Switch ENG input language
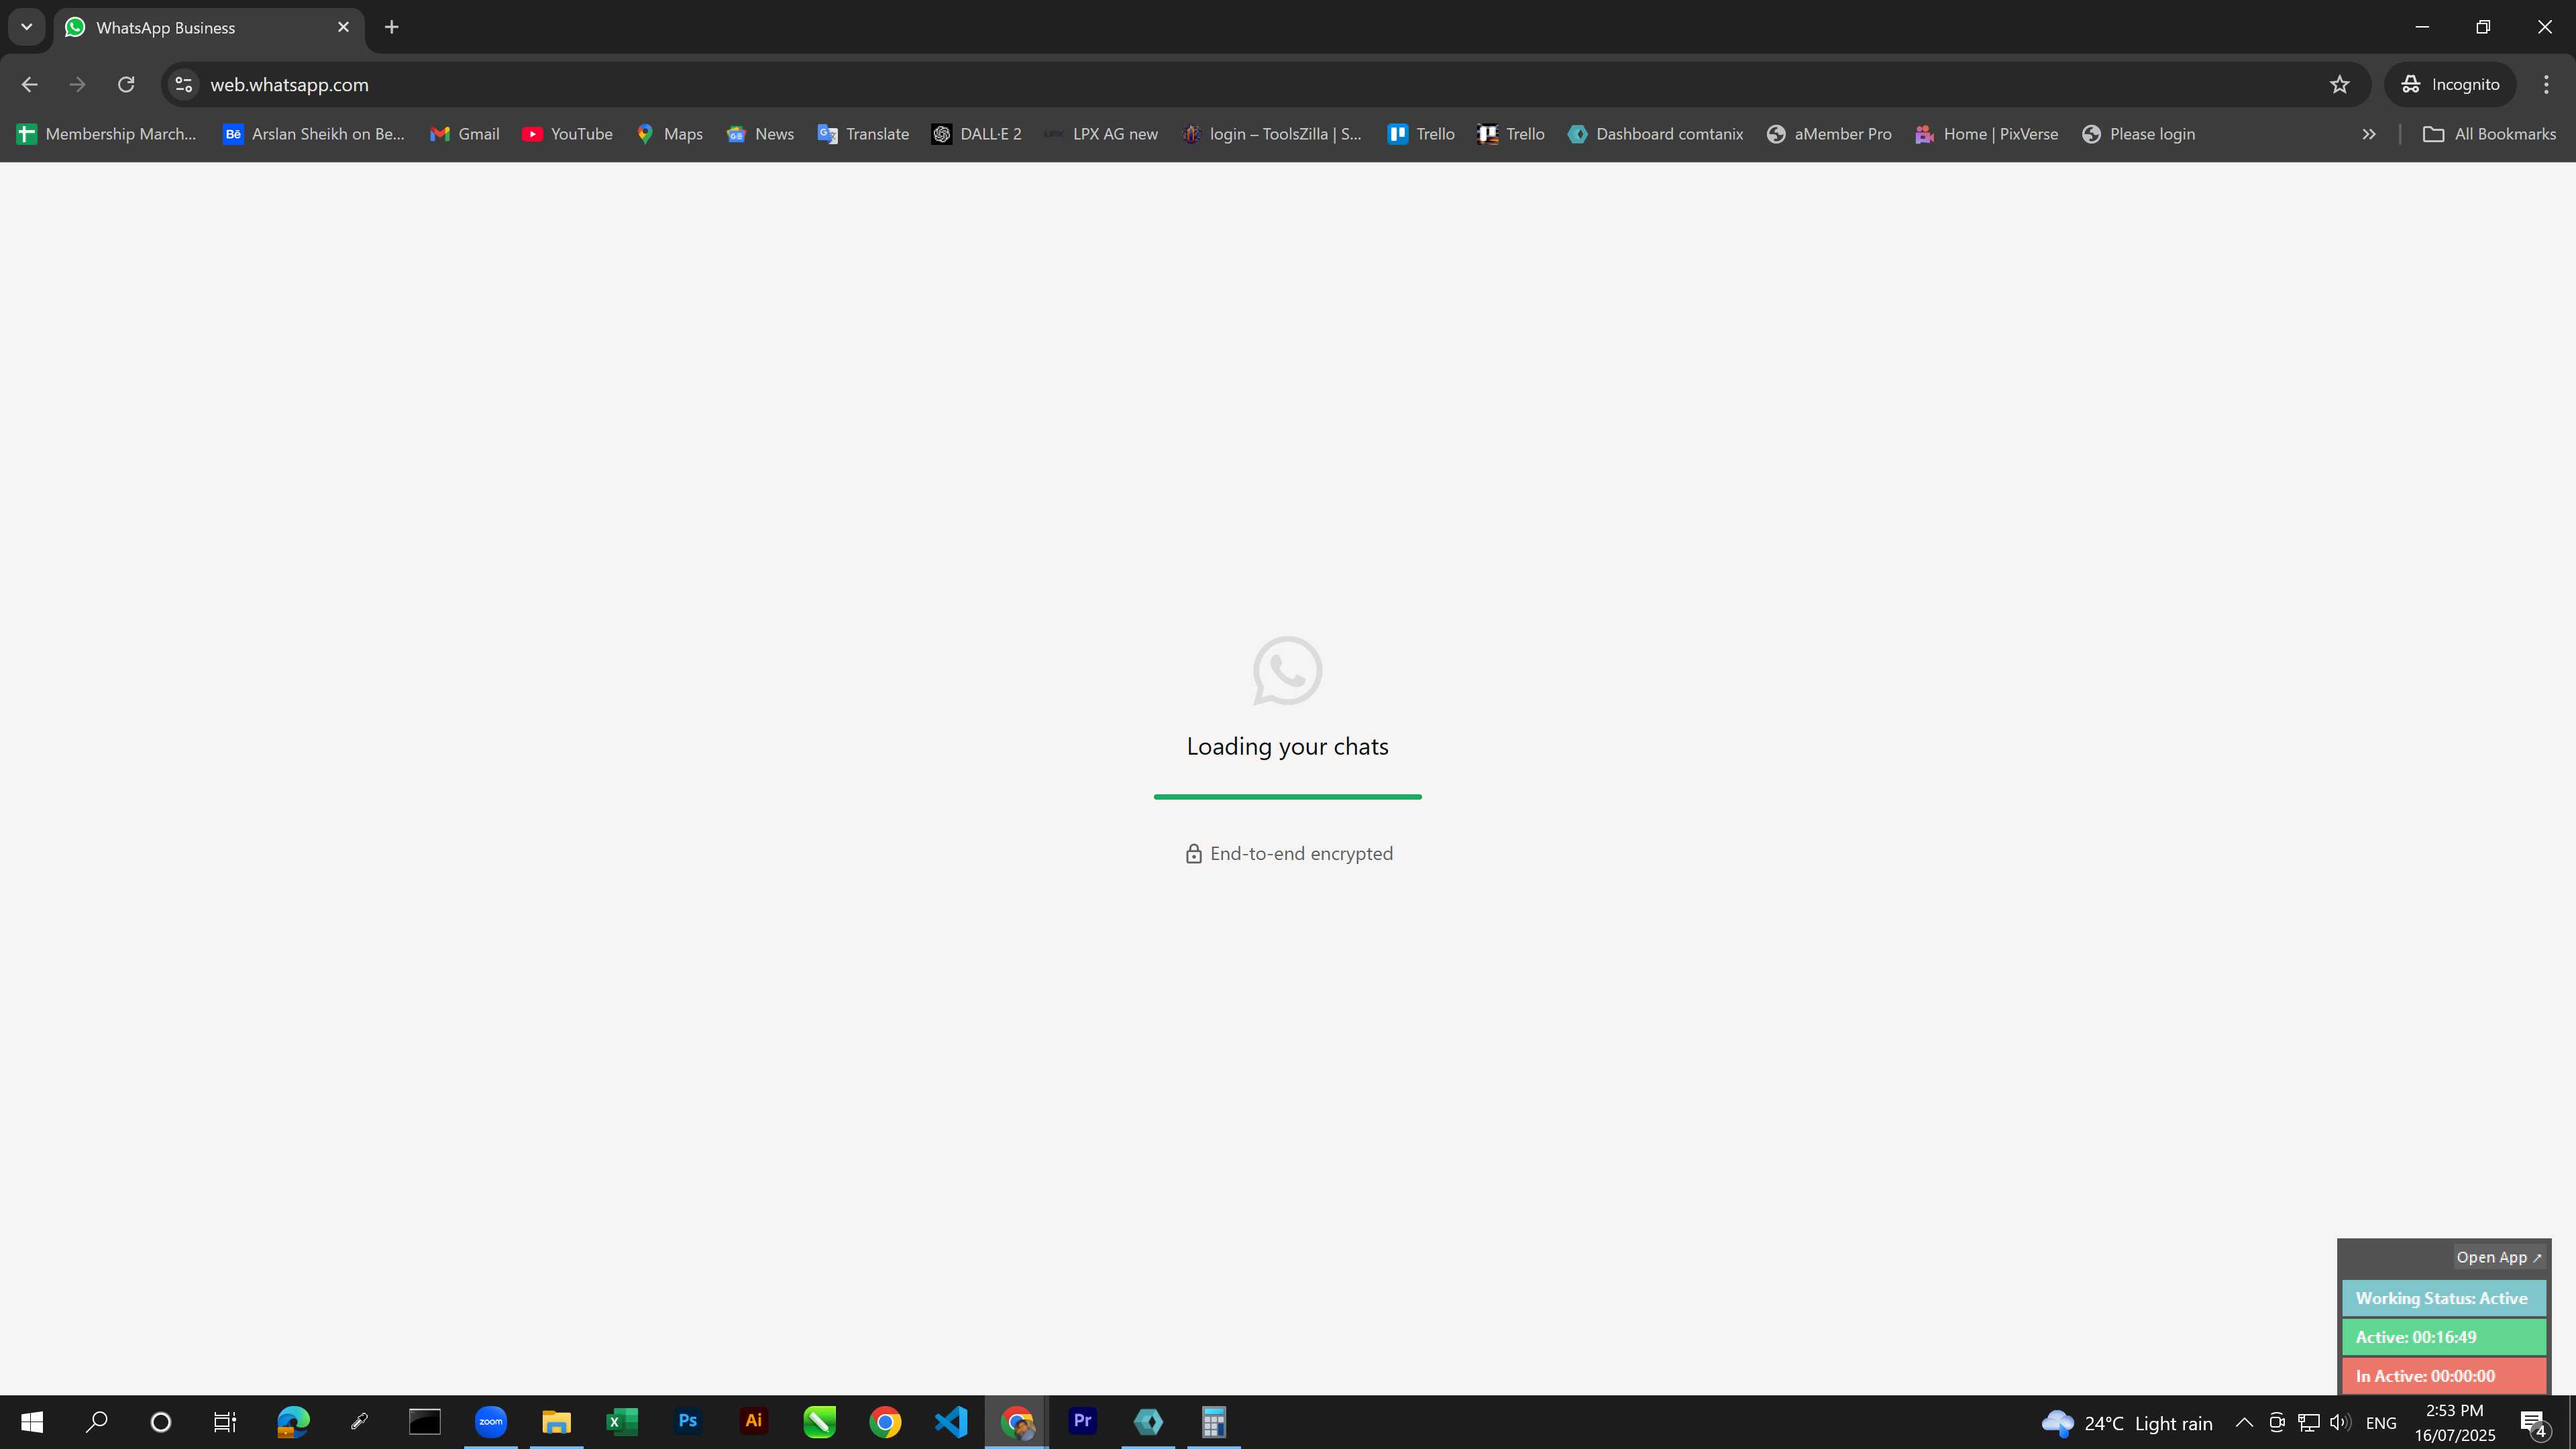 pyautogui.click(x=2382, y=1423)
